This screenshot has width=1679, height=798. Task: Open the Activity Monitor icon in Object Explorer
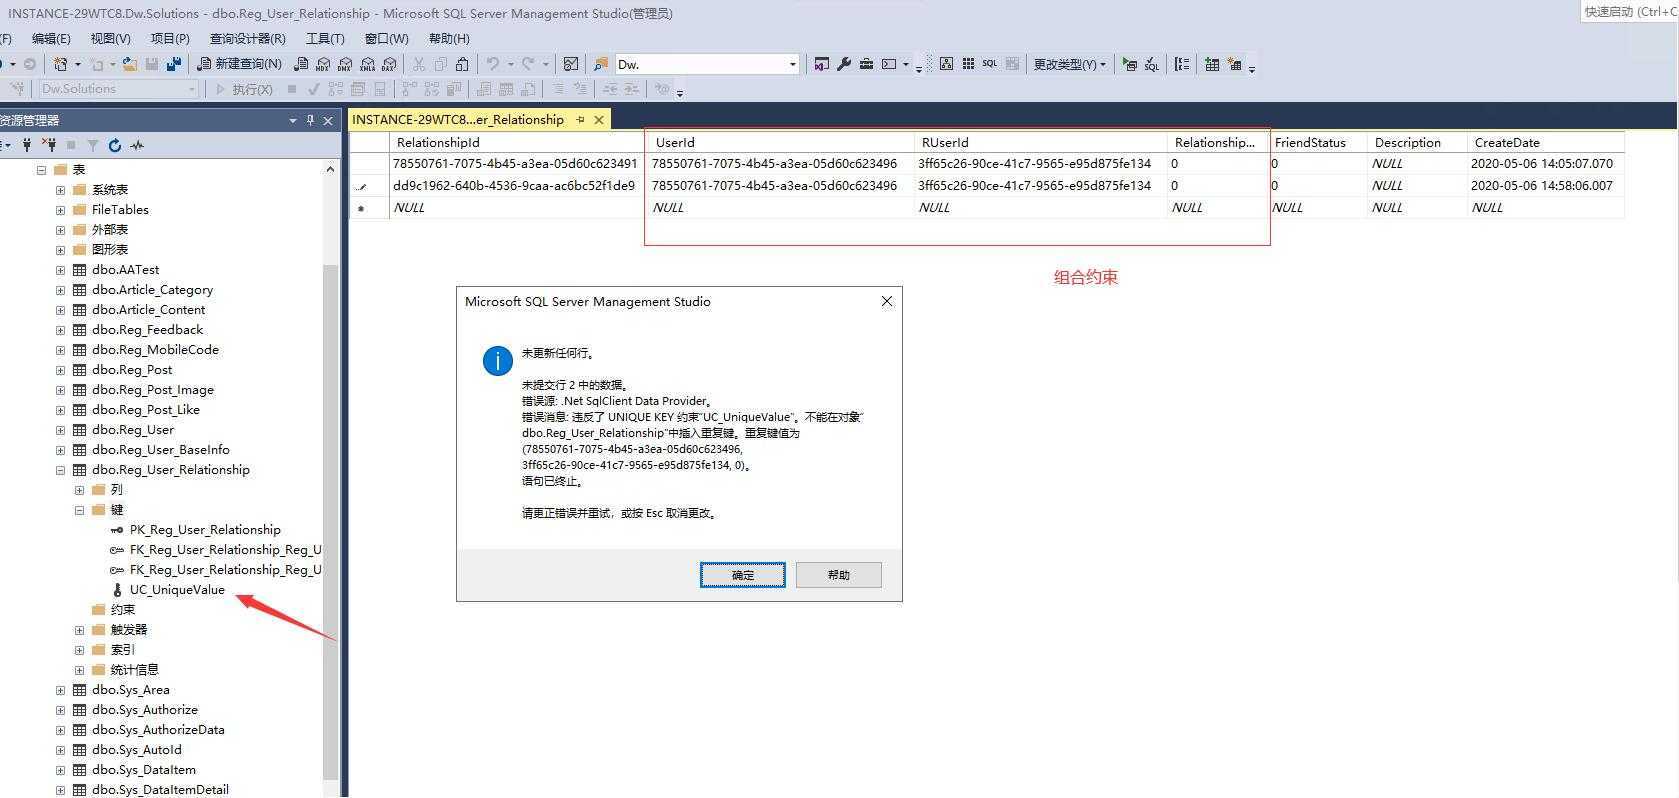137,145
